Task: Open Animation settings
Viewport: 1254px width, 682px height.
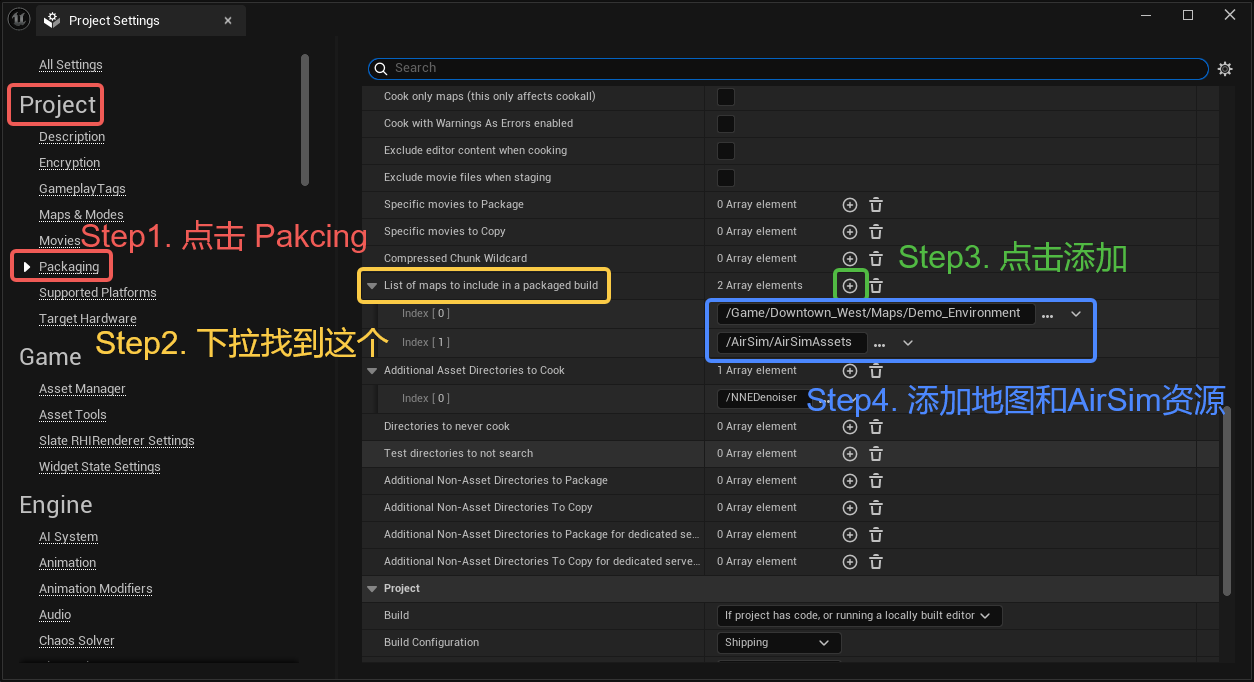Action: [68, 563]
